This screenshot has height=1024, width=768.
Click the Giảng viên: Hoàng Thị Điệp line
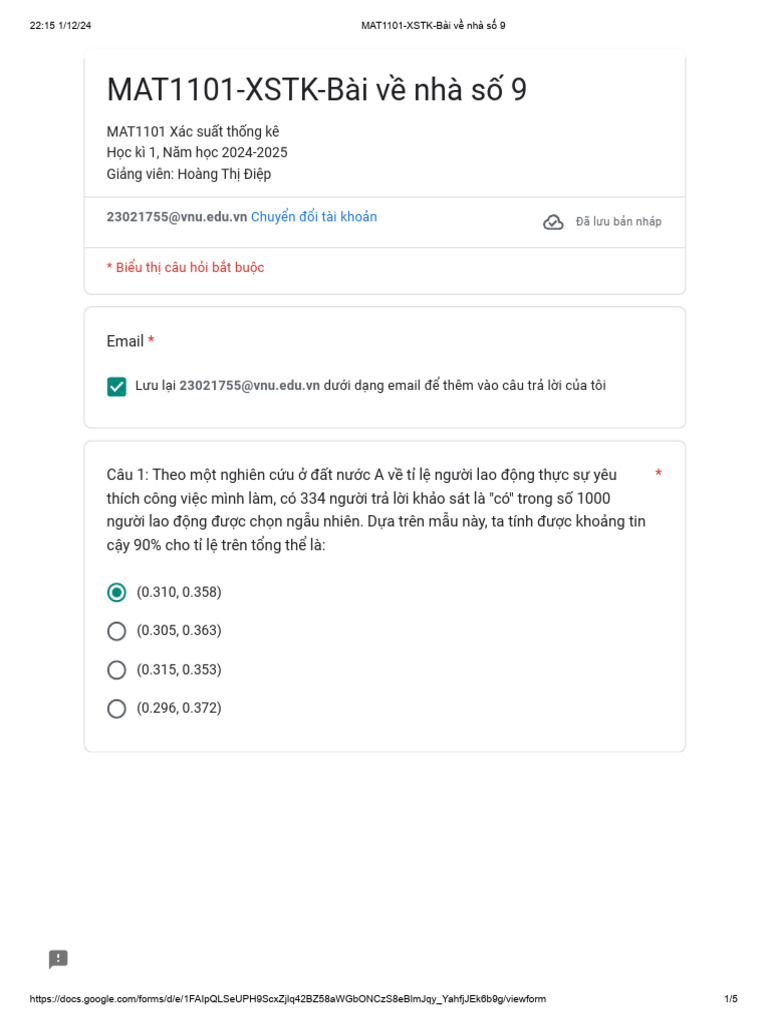tap(189, 174)
